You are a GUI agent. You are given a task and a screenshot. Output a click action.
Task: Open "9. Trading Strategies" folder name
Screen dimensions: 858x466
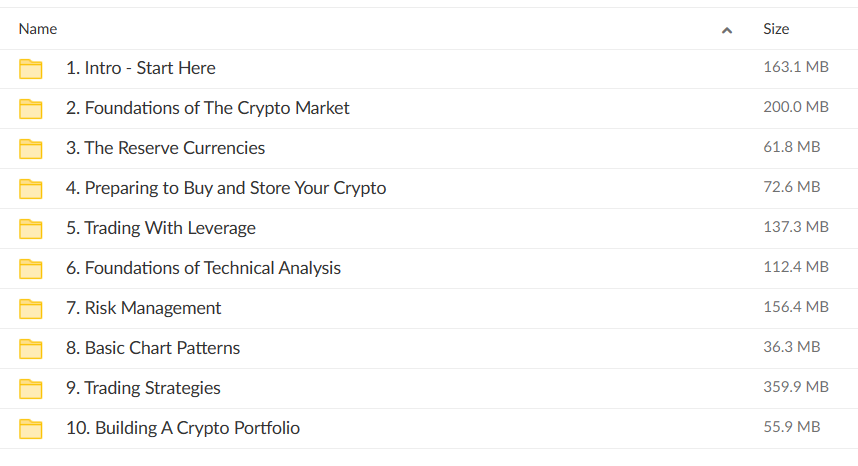pyautogui.click(x=143, y=388)
